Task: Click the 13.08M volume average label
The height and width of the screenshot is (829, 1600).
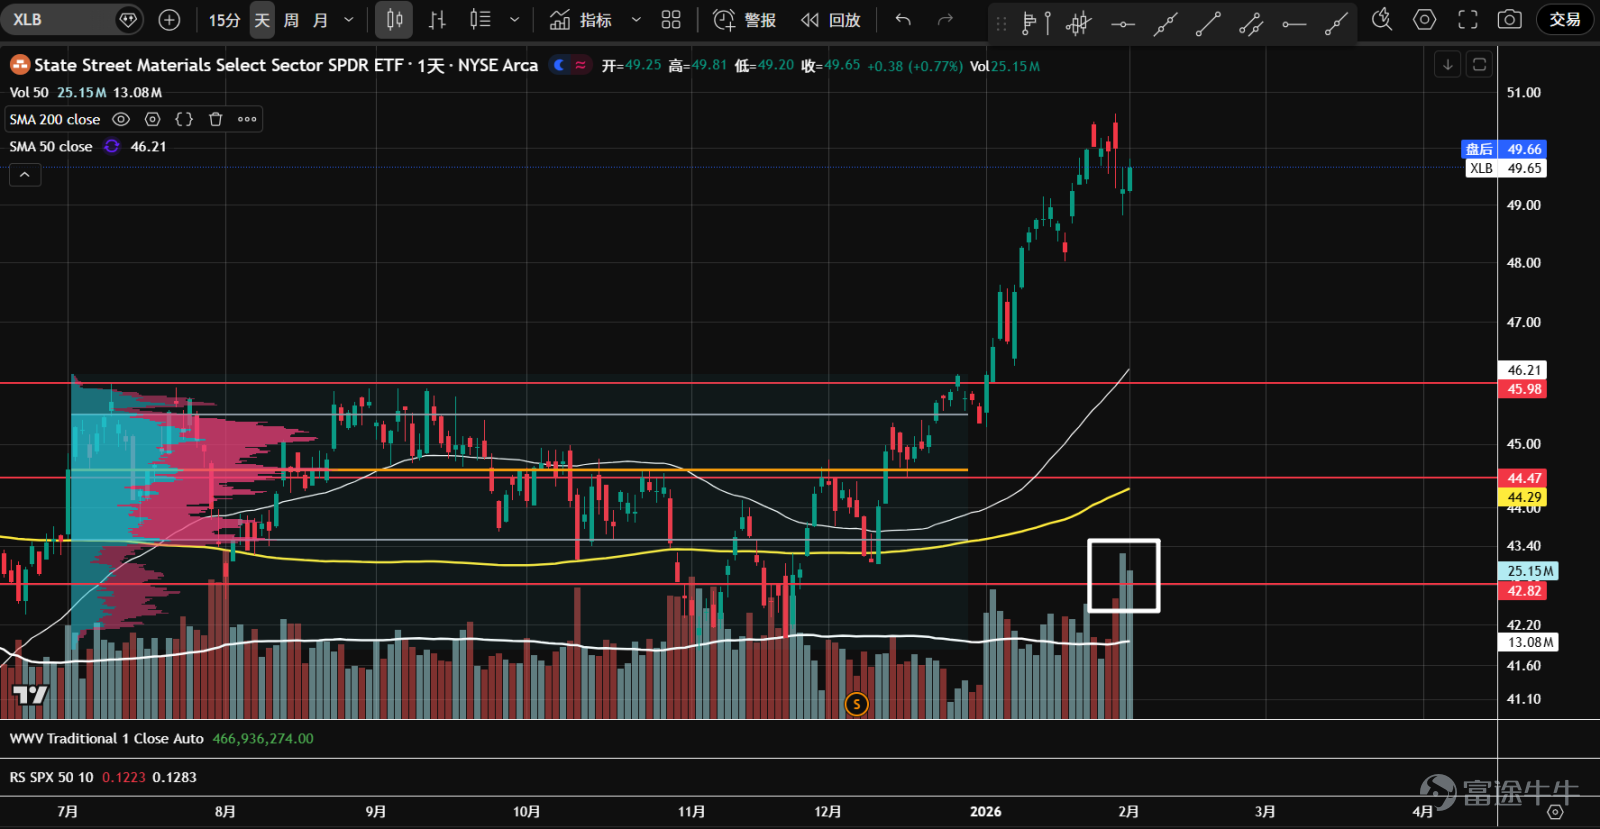Action: 1528,642
